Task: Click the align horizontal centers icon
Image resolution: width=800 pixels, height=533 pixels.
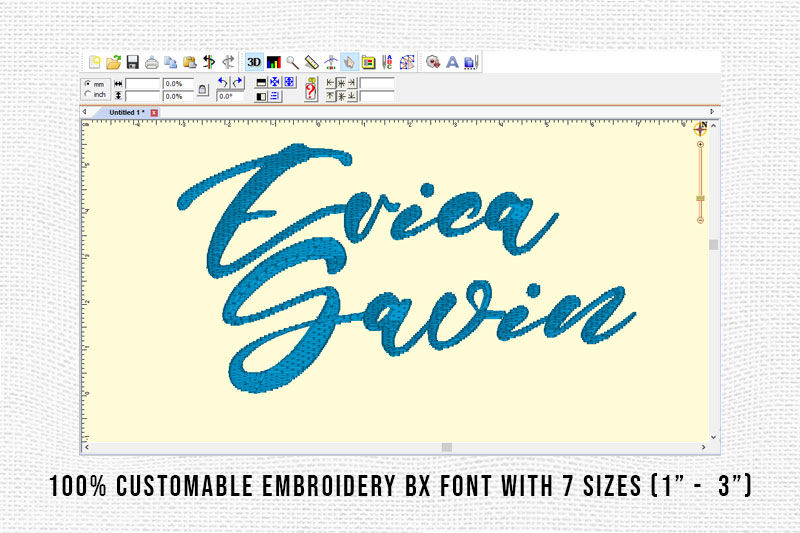Action: [x=341, y=83]
